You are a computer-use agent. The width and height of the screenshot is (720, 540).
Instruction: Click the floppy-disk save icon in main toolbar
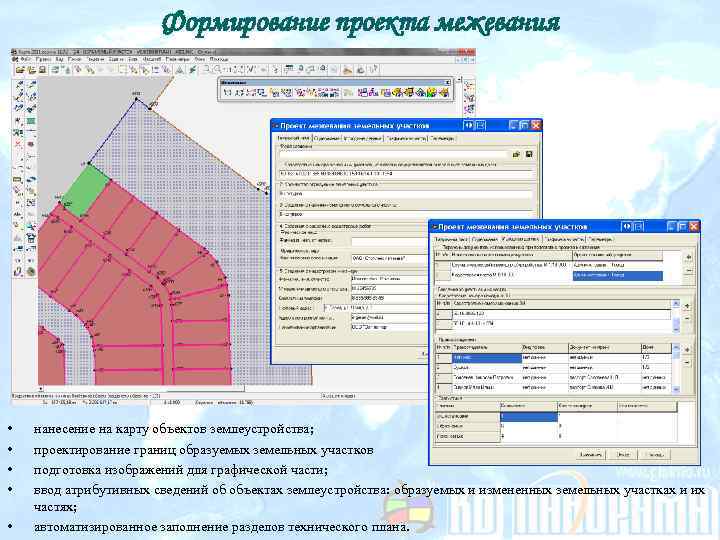[42, 70]
